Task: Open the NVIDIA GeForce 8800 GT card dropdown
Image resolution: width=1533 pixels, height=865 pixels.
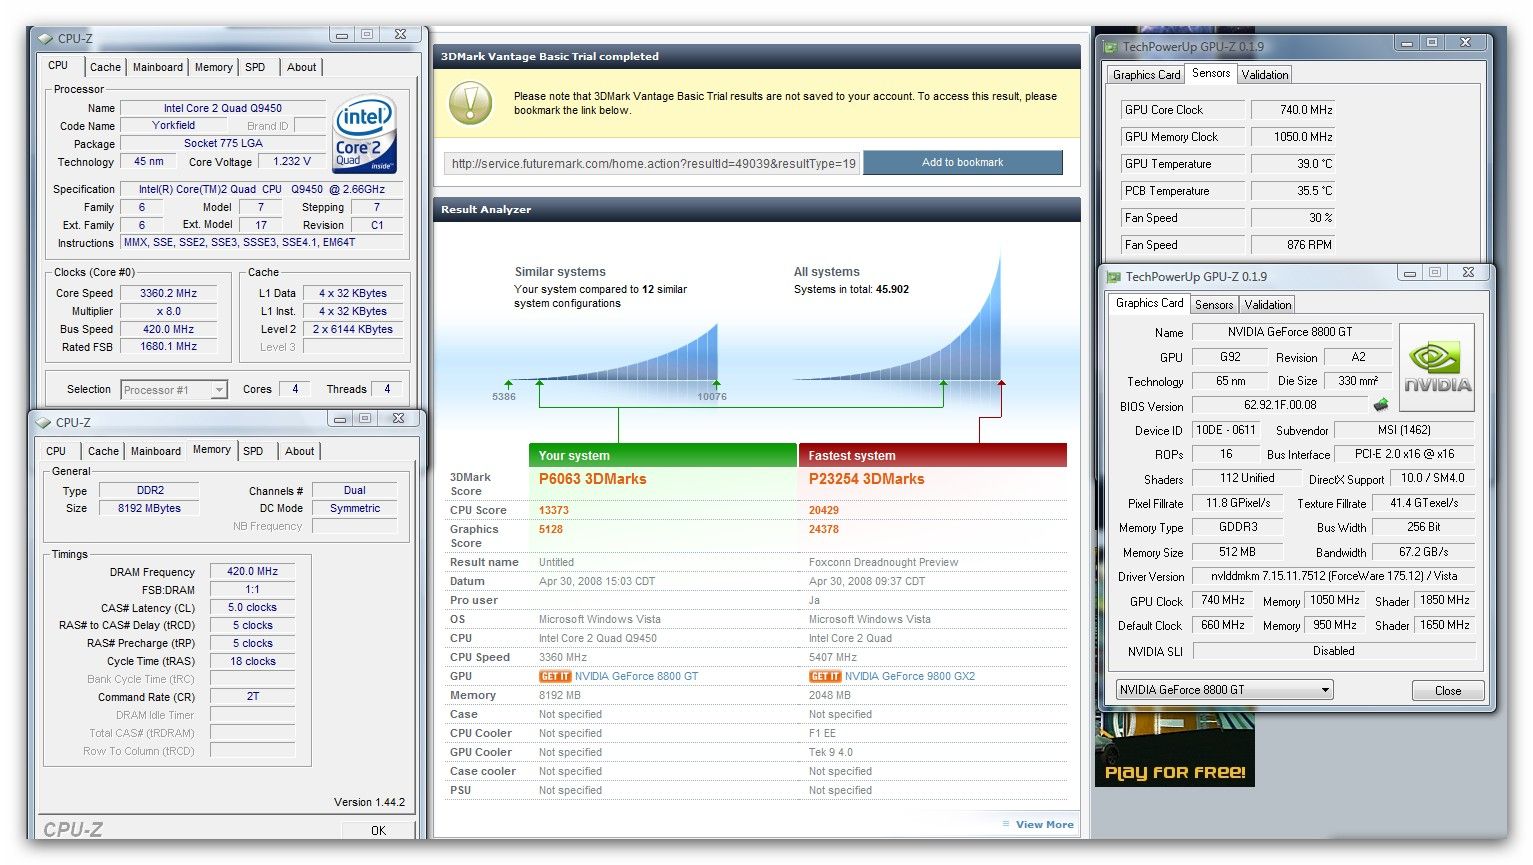Action: pyautogui.click(x=1225, y=690)
